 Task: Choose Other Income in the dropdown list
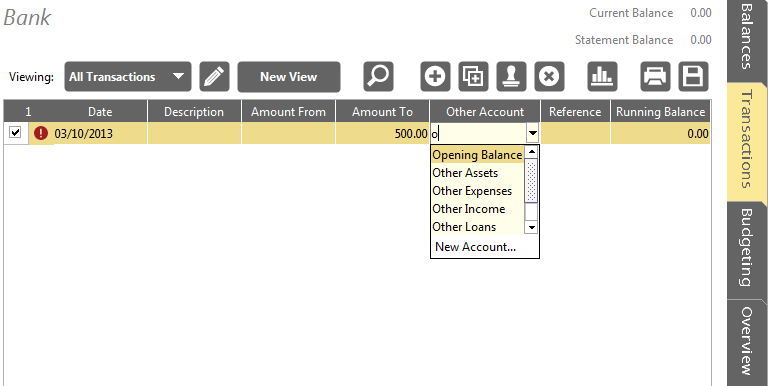pos(477,209)
